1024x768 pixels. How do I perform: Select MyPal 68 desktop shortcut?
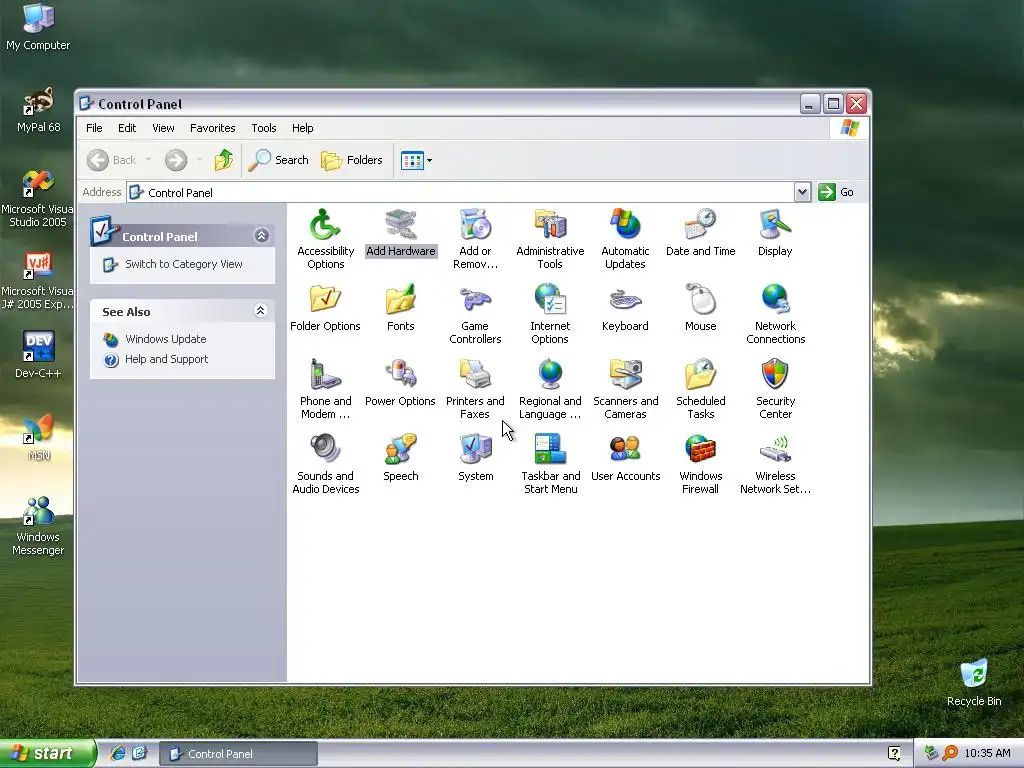[38, 108]
